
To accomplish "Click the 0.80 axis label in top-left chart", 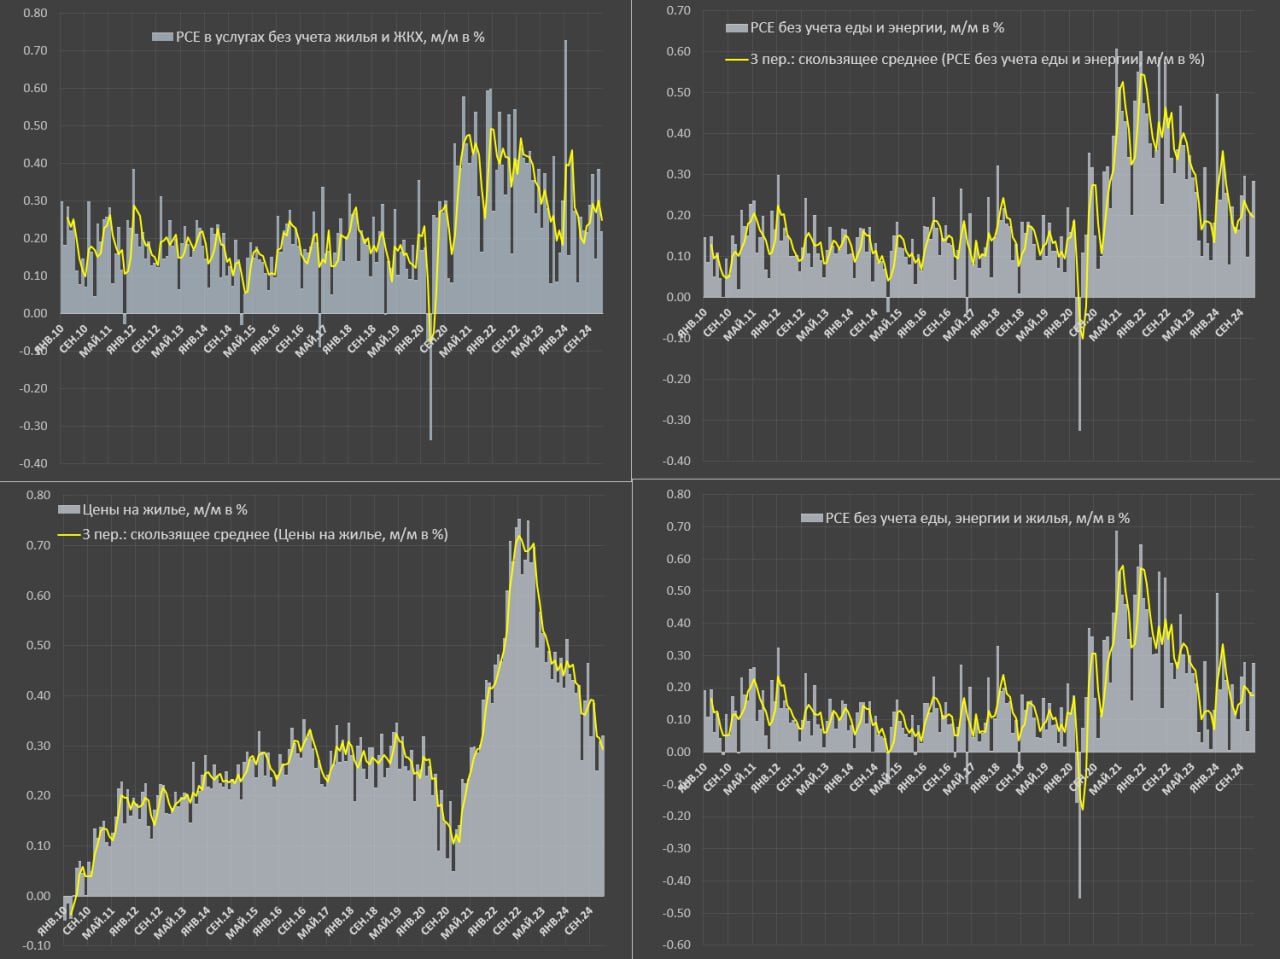I will [x=34, y=13].
